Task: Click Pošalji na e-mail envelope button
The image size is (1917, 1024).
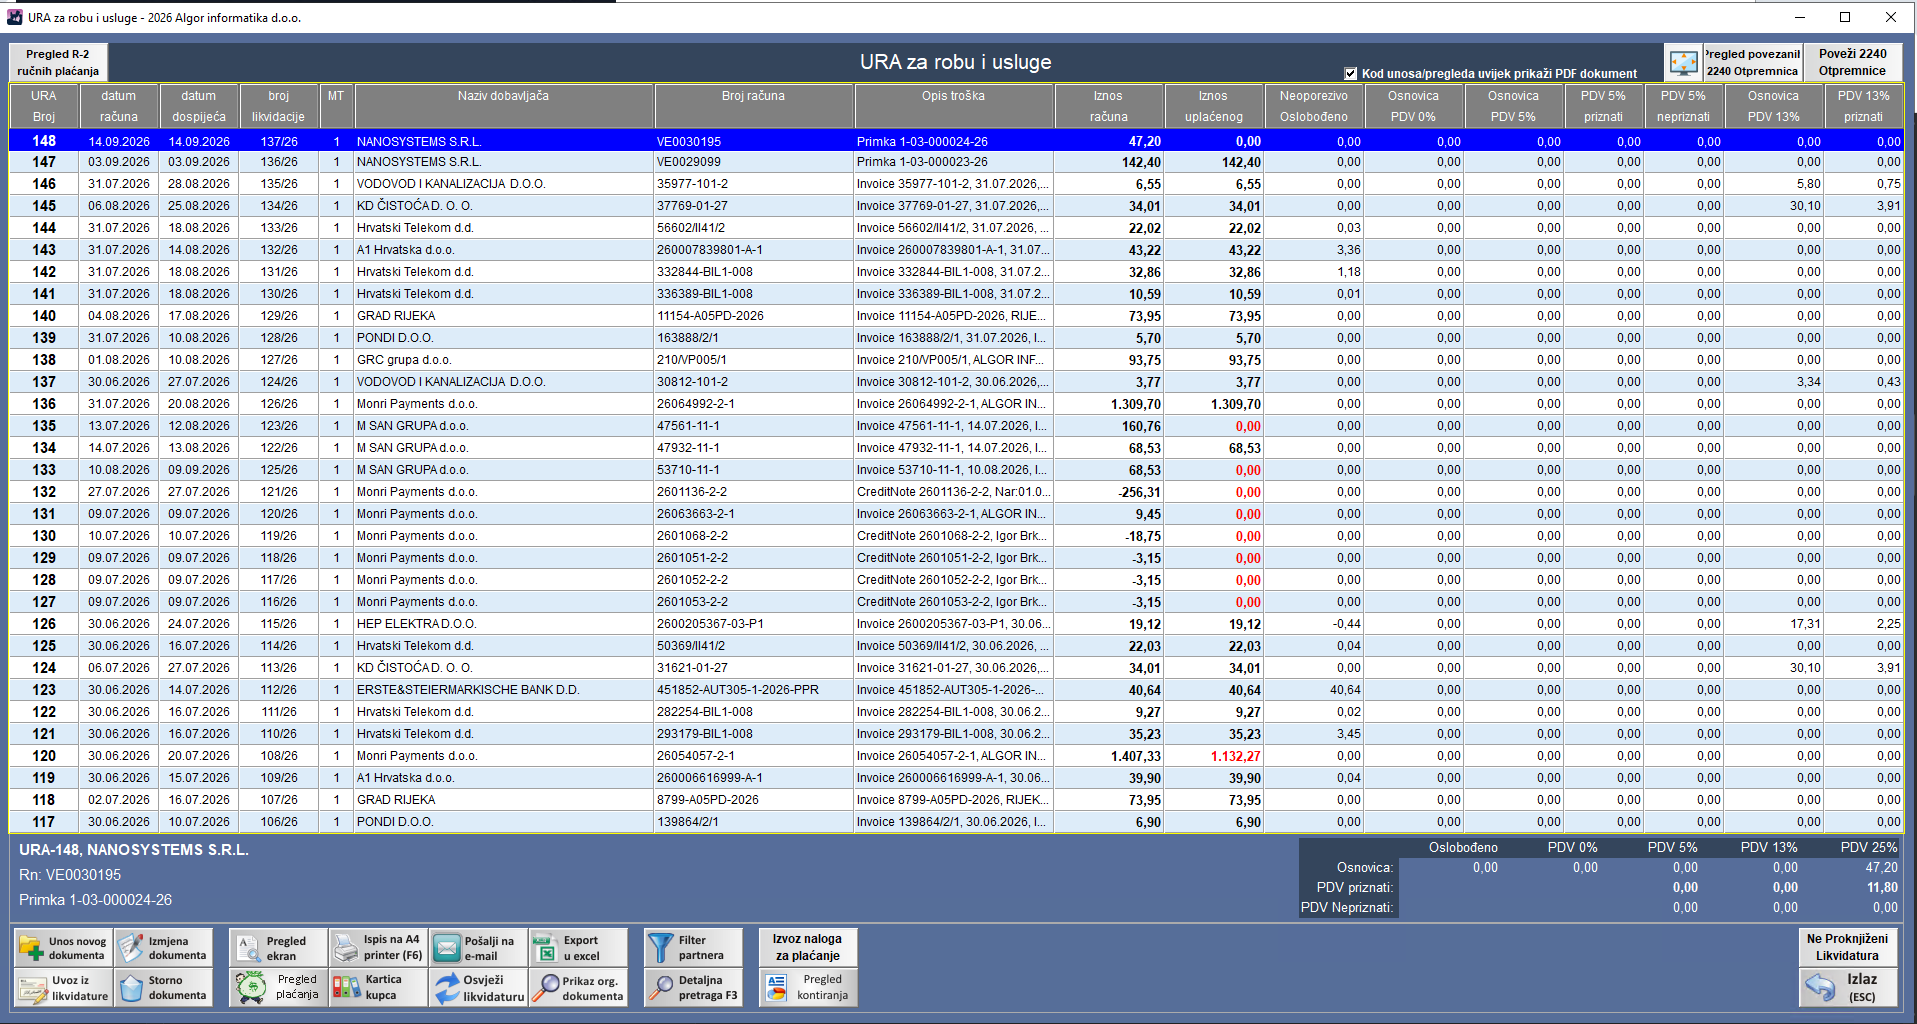Action: [478, 947]
